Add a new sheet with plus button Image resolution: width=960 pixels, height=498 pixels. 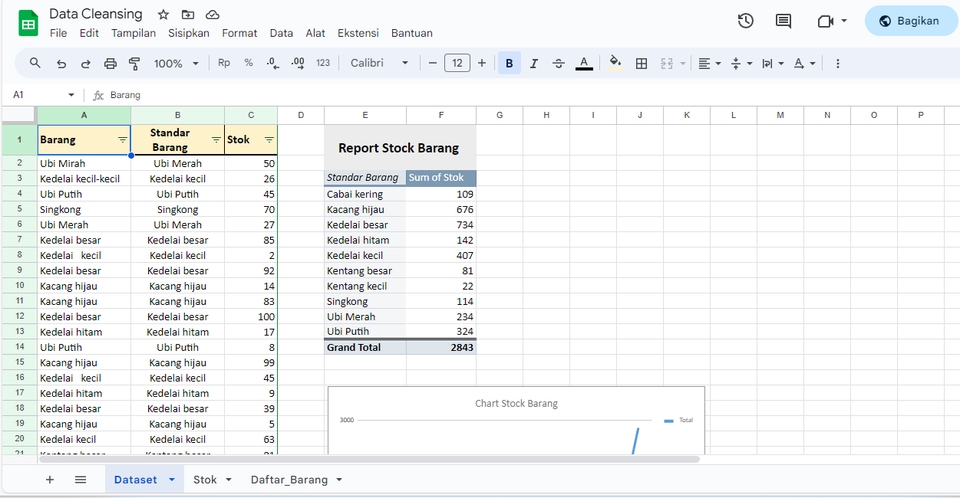coord(50,480)
